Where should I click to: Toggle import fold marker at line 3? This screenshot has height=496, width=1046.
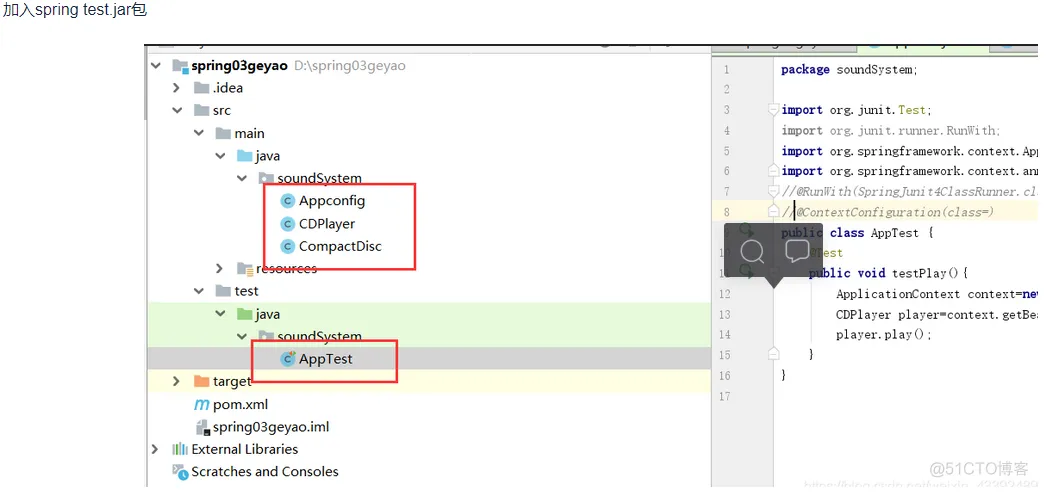click(x=773, y=109)
